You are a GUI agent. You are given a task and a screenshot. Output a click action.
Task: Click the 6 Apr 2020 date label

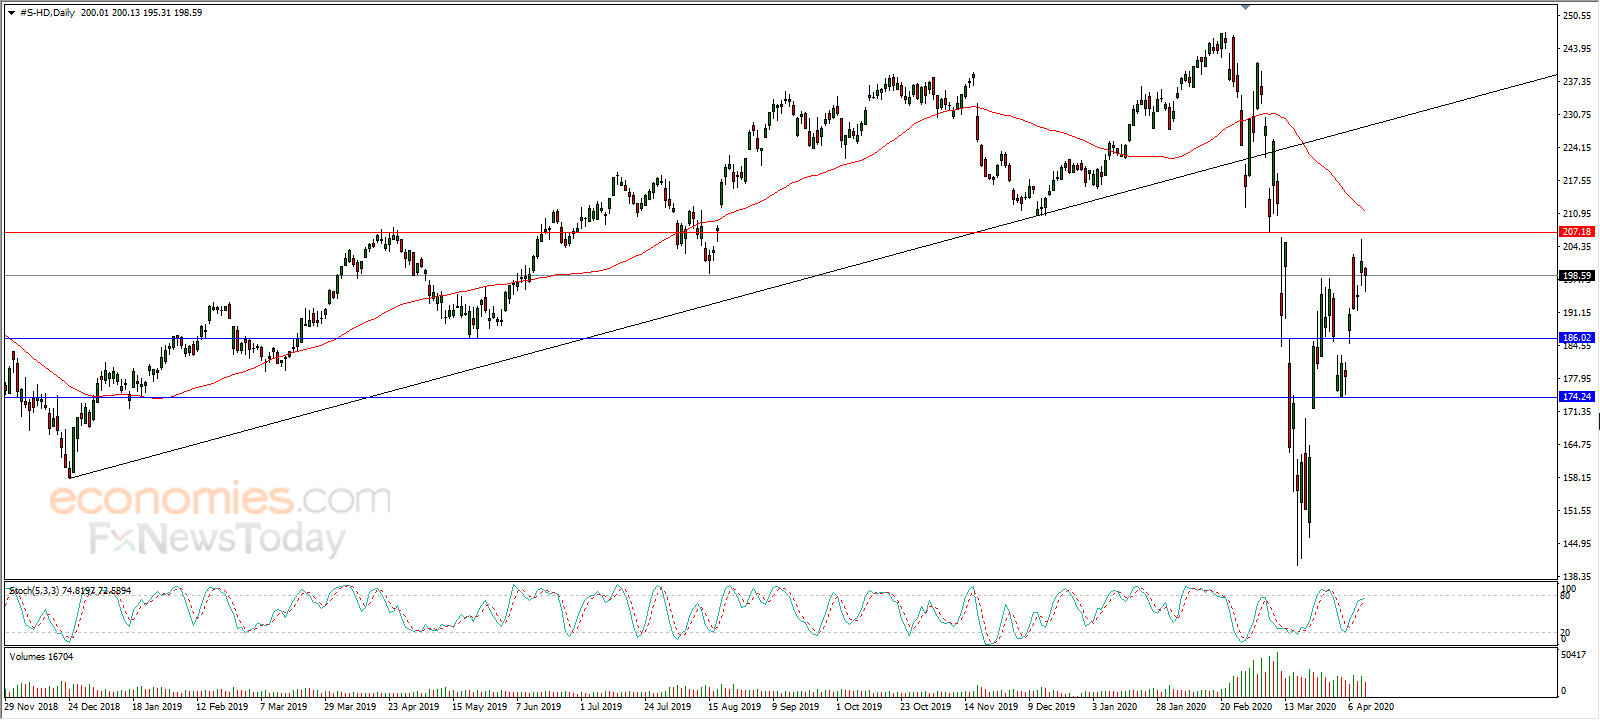tap(1371, 706)
